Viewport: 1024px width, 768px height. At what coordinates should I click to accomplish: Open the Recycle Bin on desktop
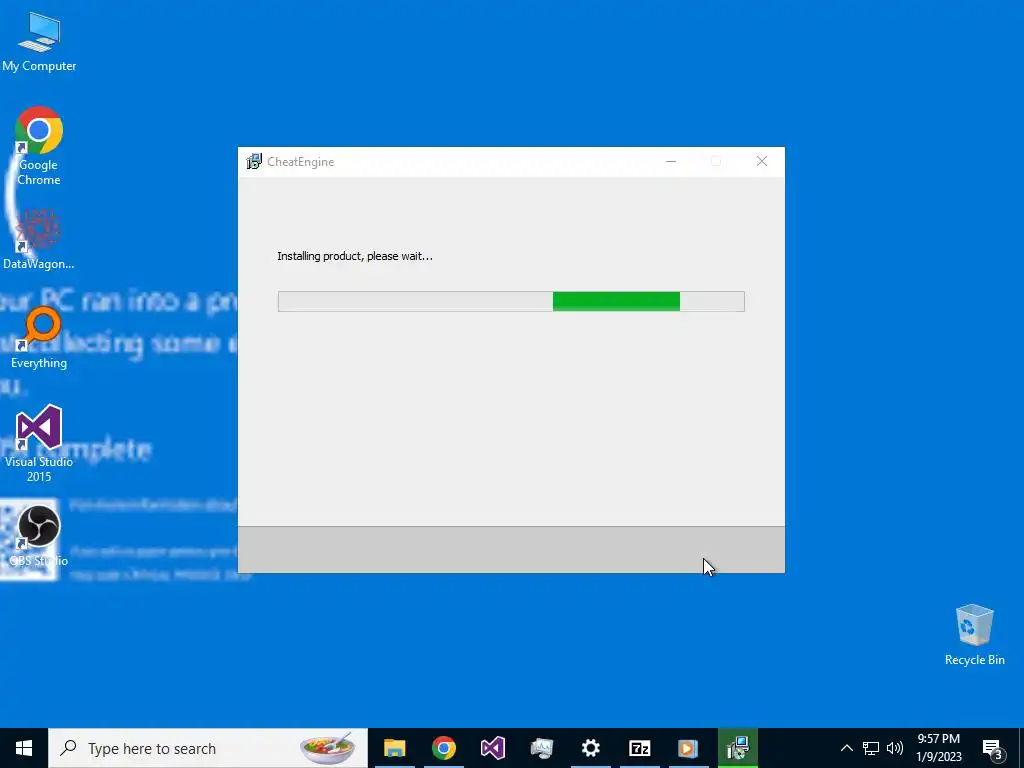pos(974,634)
